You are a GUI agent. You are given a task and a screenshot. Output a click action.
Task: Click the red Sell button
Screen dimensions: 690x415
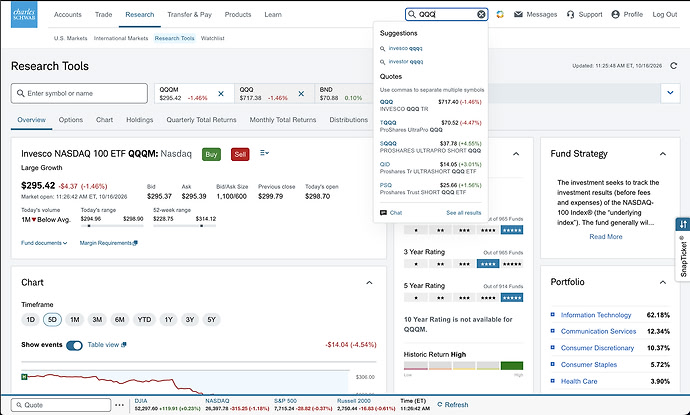tap(240, 154)
